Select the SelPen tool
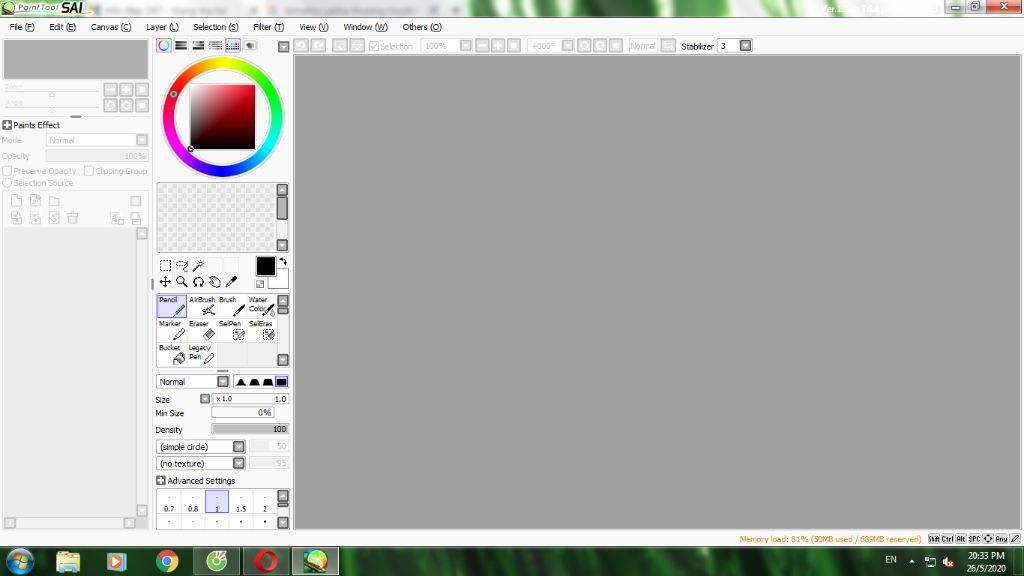 pos(232,330)
